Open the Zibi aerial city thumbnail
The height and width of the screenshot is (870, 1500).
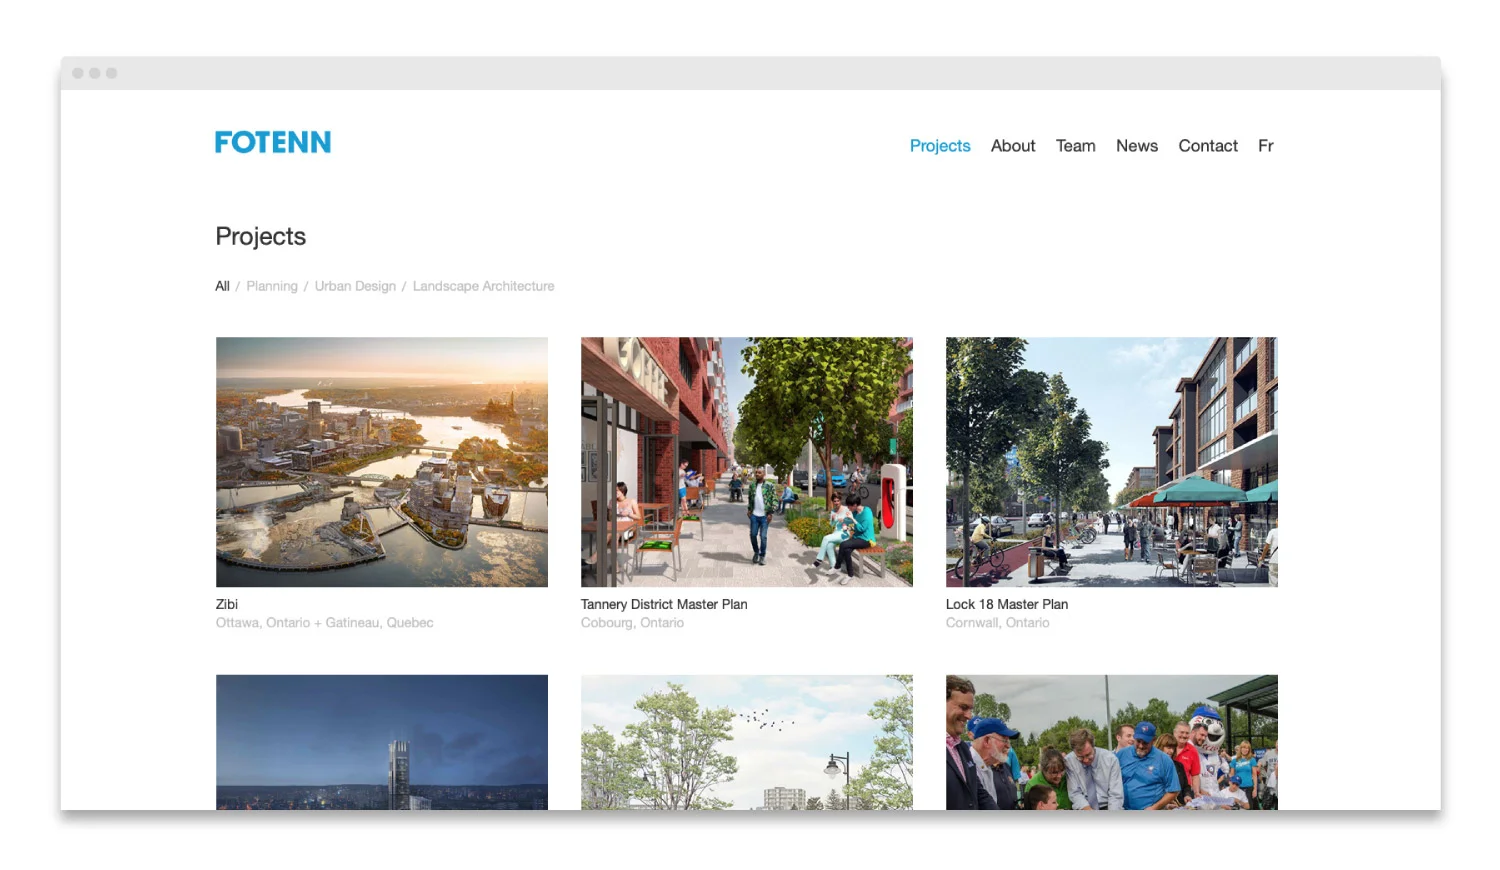382,462
